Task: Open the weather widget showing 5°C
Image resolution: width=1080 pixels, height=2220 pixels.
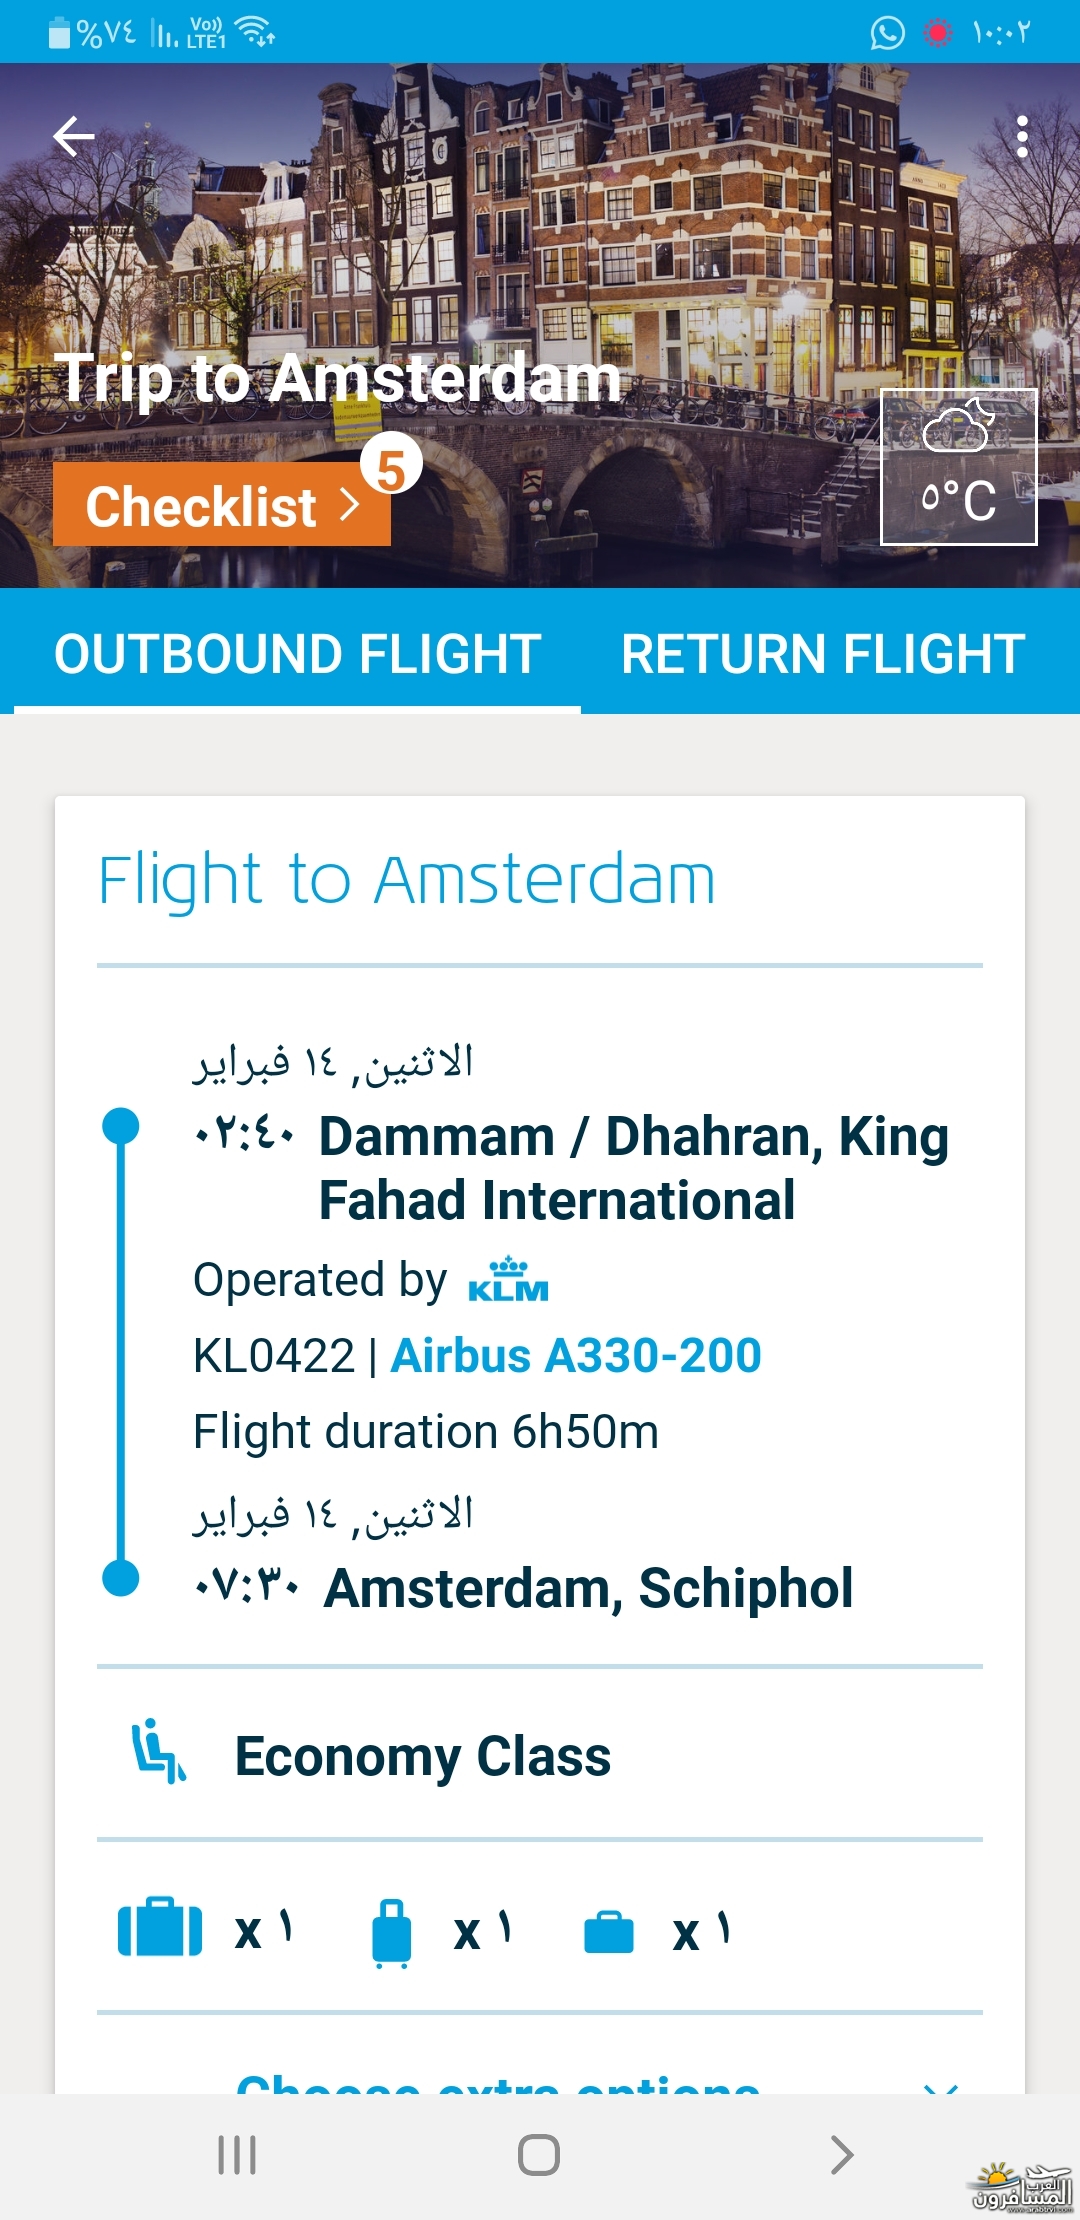Action: pyautogui.click(x=958, y=467)
